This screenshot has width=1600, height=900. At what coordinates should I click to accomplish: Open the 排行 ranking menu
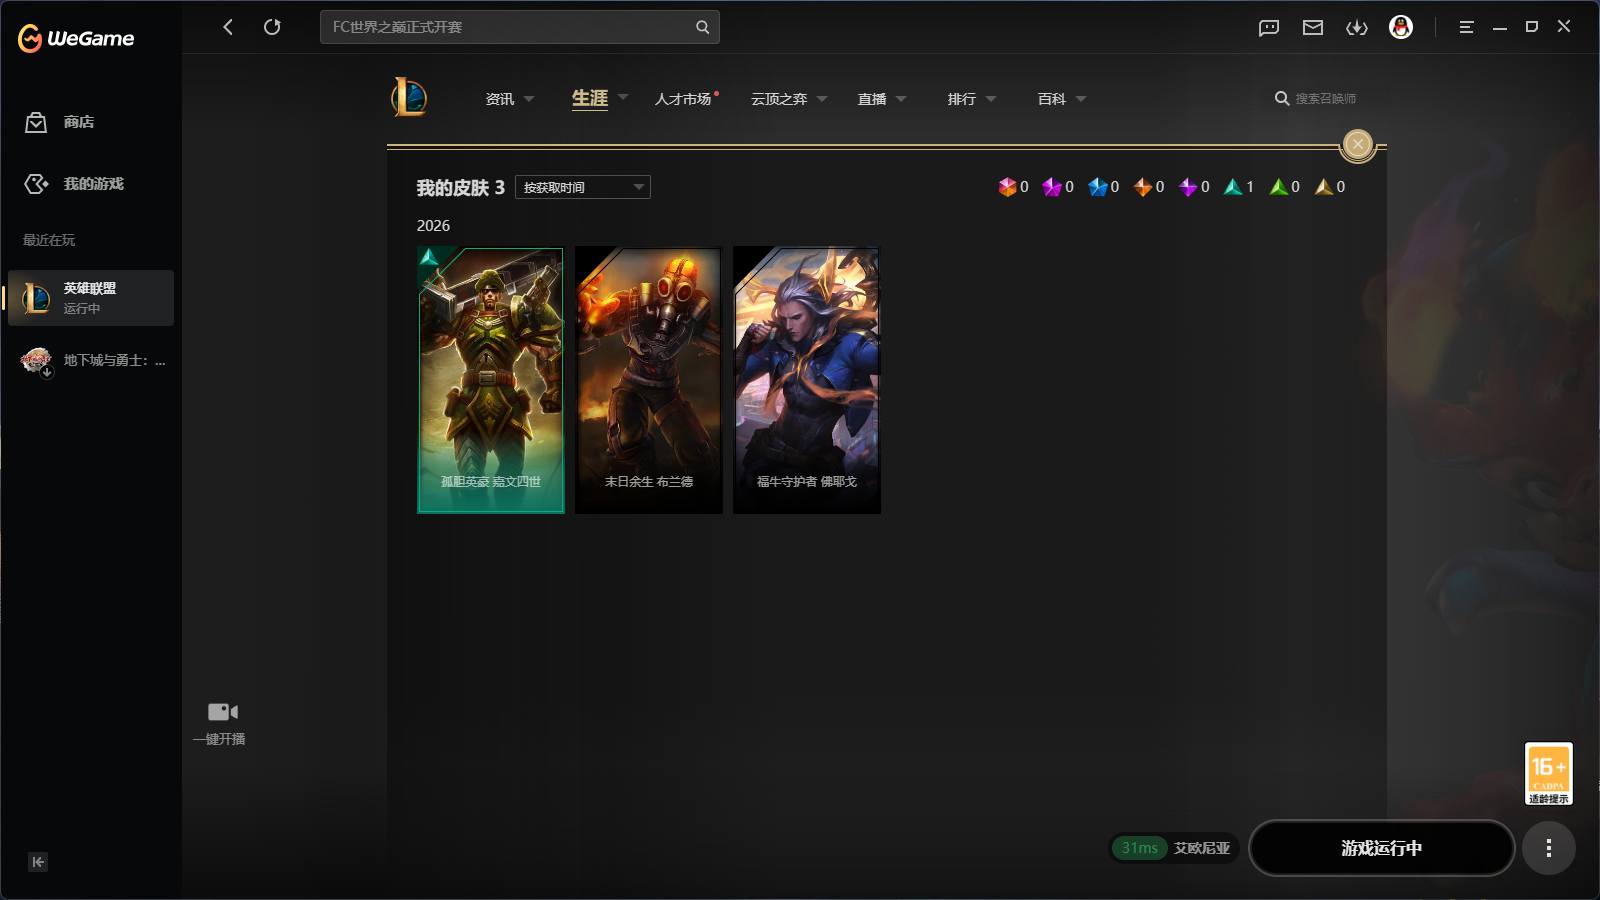[x=962, y=99]
